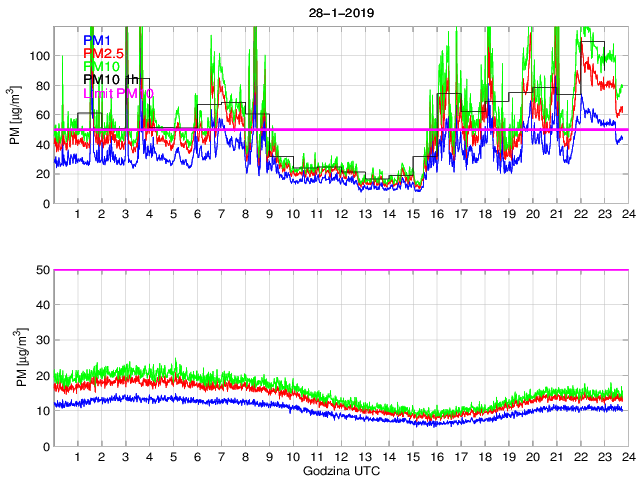The height and width of the screenshot is (480, 640).
Task: Click hour 18 tick below the bottom chart
Action: 485,457
